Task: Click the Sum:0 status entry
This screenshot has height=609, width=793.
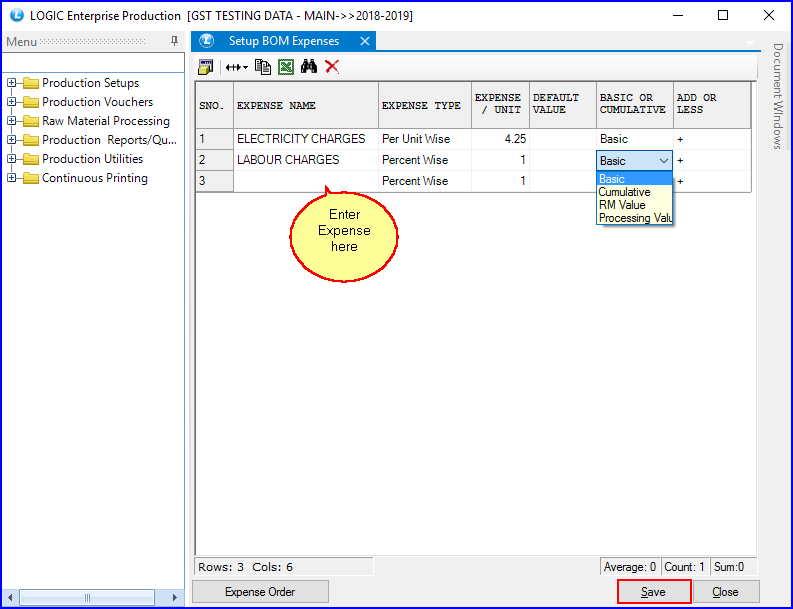Action: coord(732,567)
